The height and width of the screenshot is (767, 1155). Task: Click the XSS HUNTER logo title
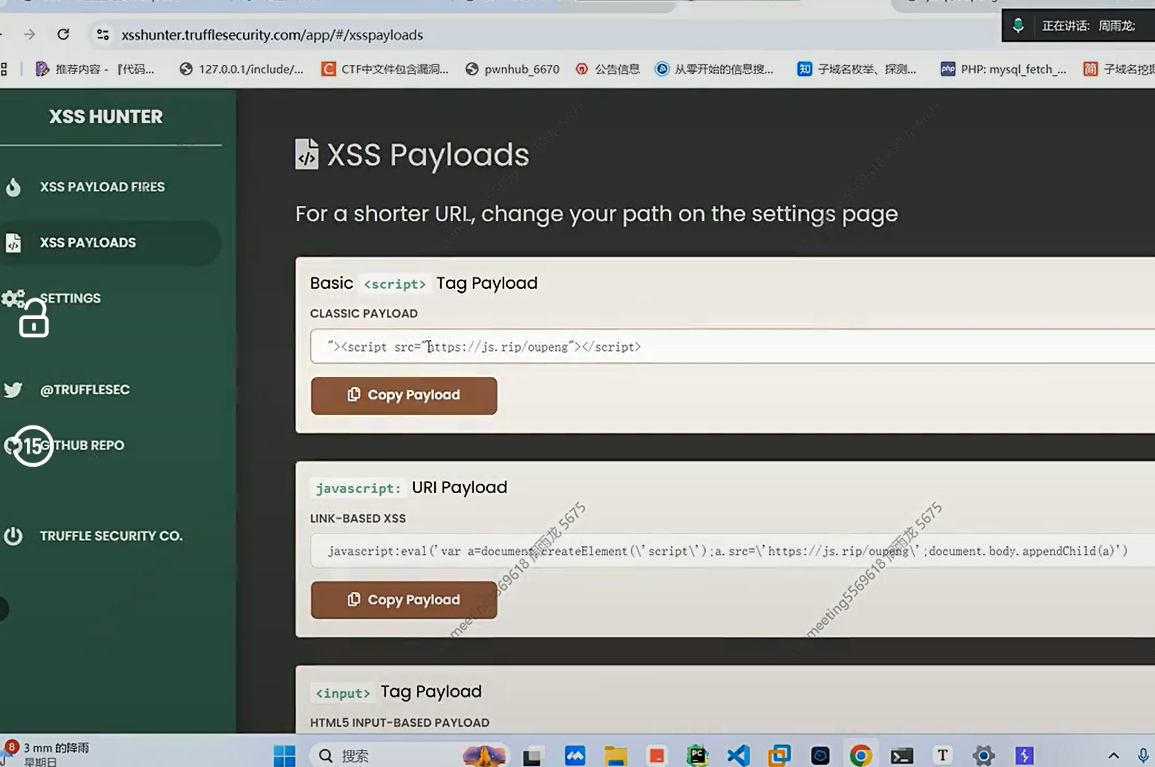(x=106, y=116)
